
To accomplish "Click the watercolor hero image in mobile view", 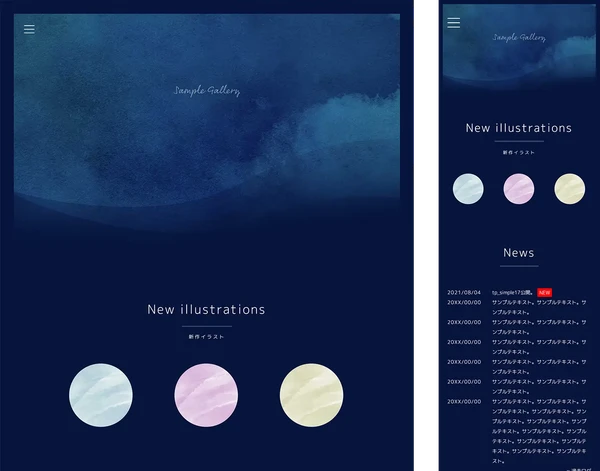I will point(519,47).
